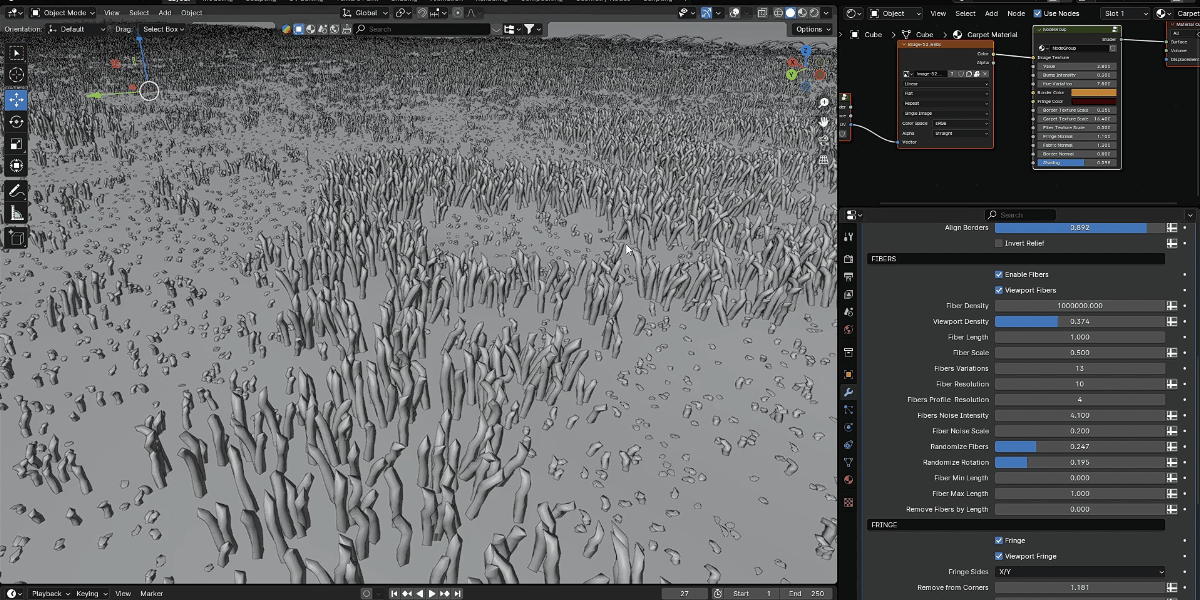Open the Slot 1 material dropdown
The image size is (1200, 600).
tap(1126, 13)
